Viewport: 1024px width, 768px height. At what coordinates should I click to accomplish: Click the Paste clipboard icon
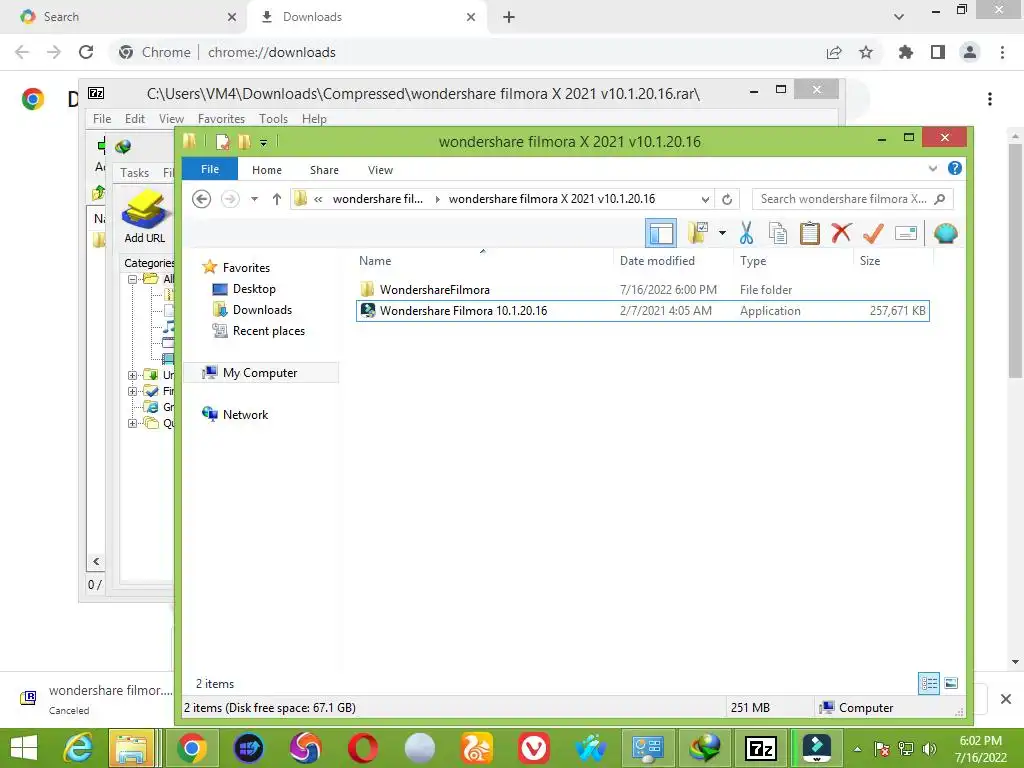(809, 233)
